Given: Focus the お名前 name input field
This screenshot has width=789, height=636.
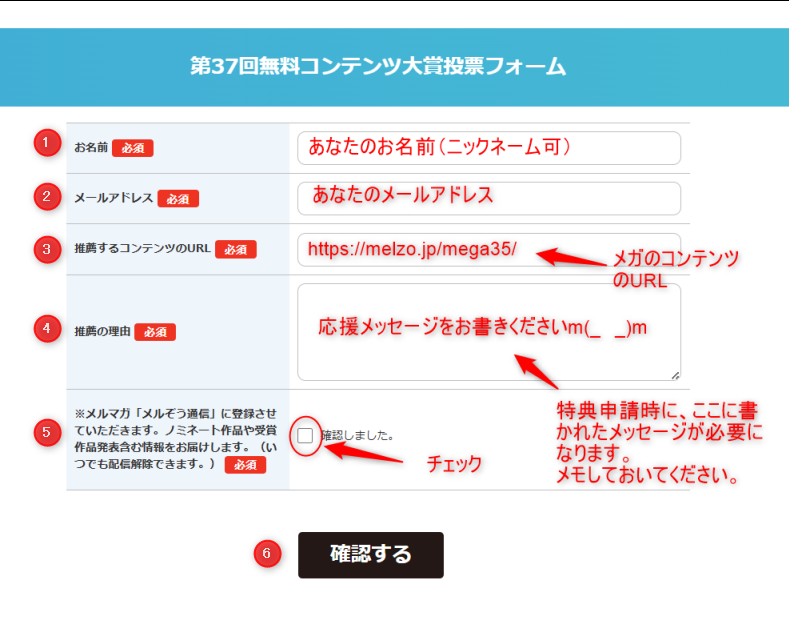Looking at the screenshot, I should (488, 147).
